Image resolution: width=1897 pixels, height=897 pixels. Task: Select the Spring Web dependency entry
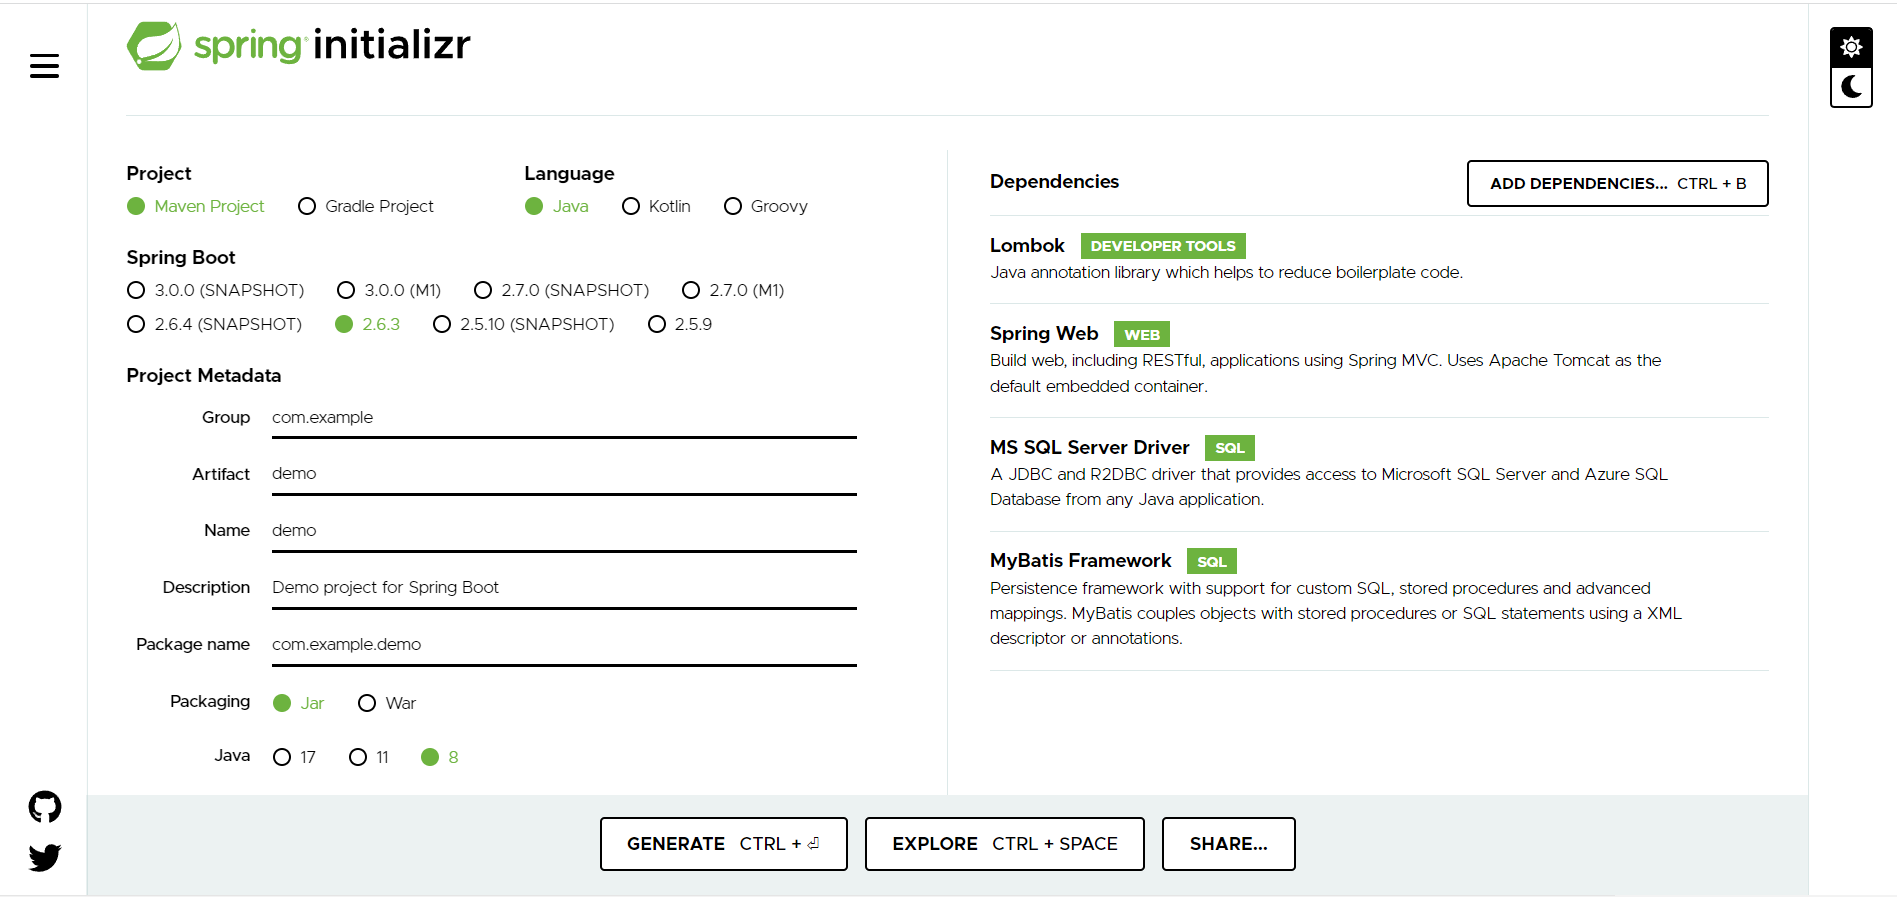click(x=1379, y=360)
